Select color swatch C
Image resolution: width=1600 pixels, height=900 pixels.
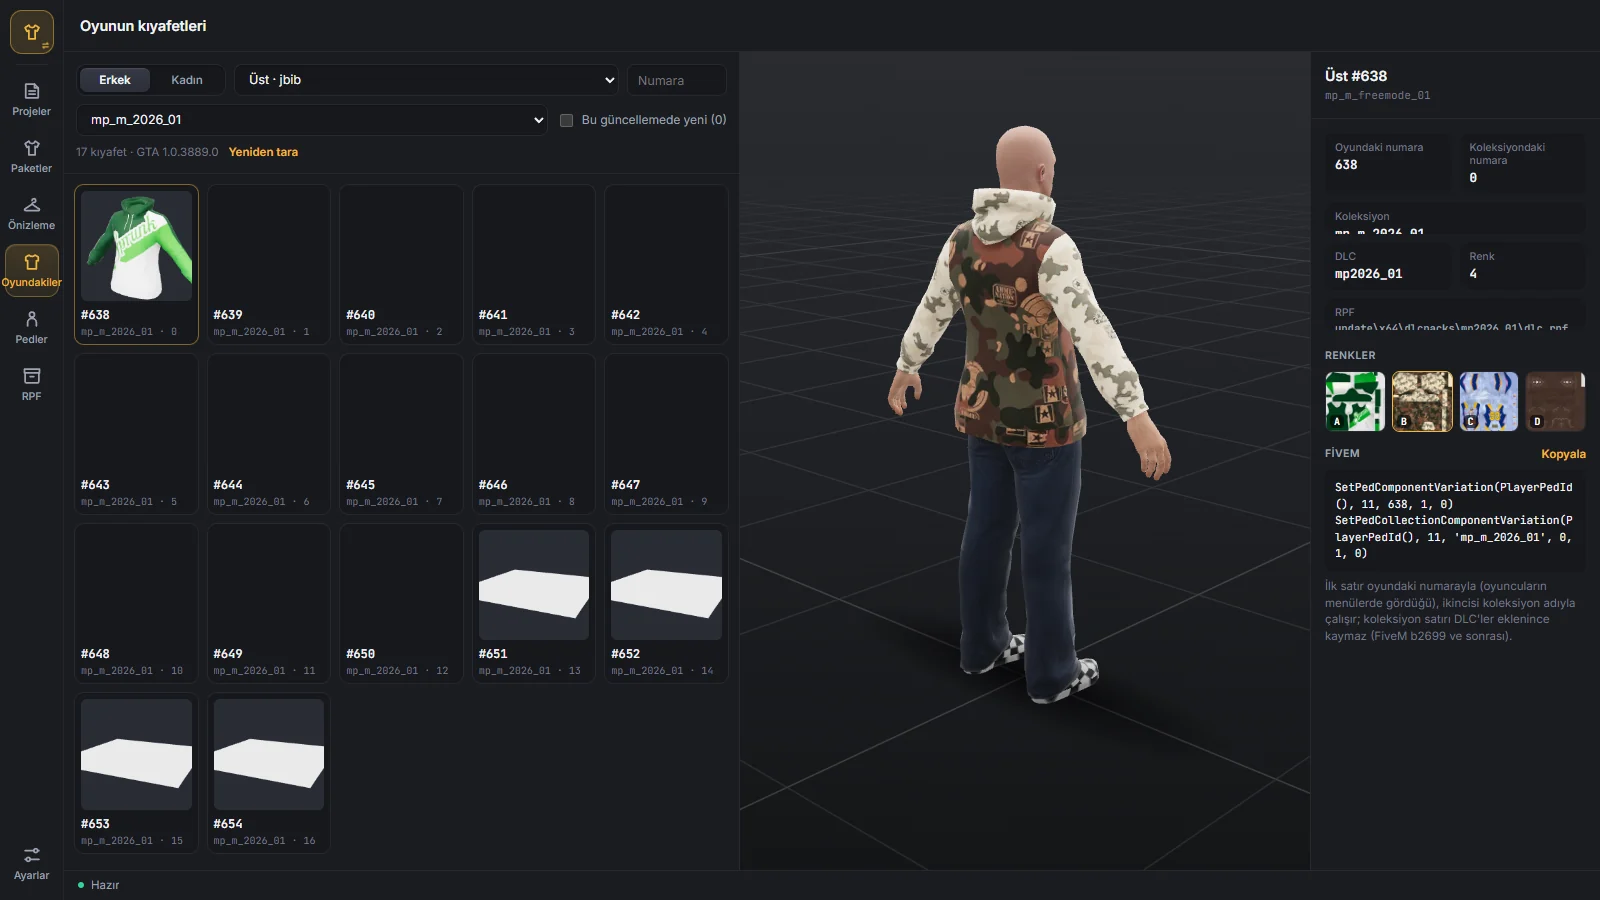point(1488,401)
